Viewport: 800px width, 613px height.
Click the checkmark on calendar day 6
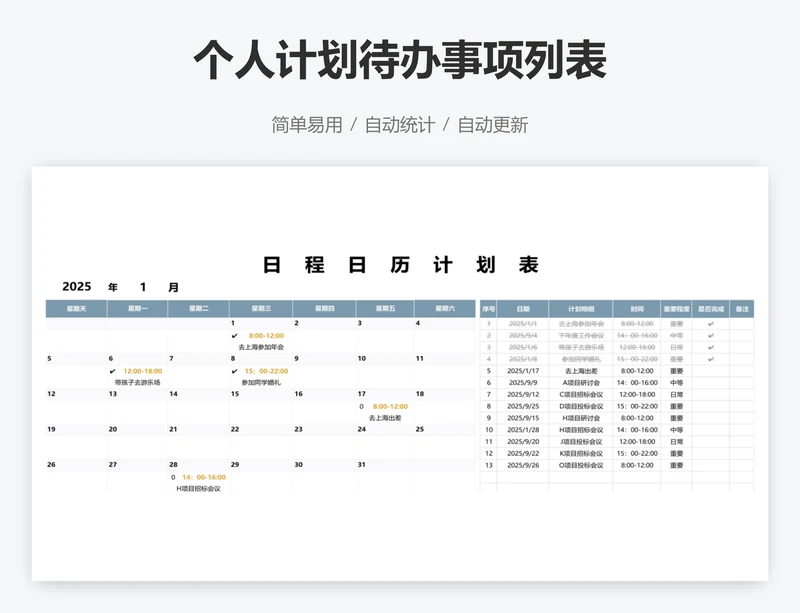(112, 371)
